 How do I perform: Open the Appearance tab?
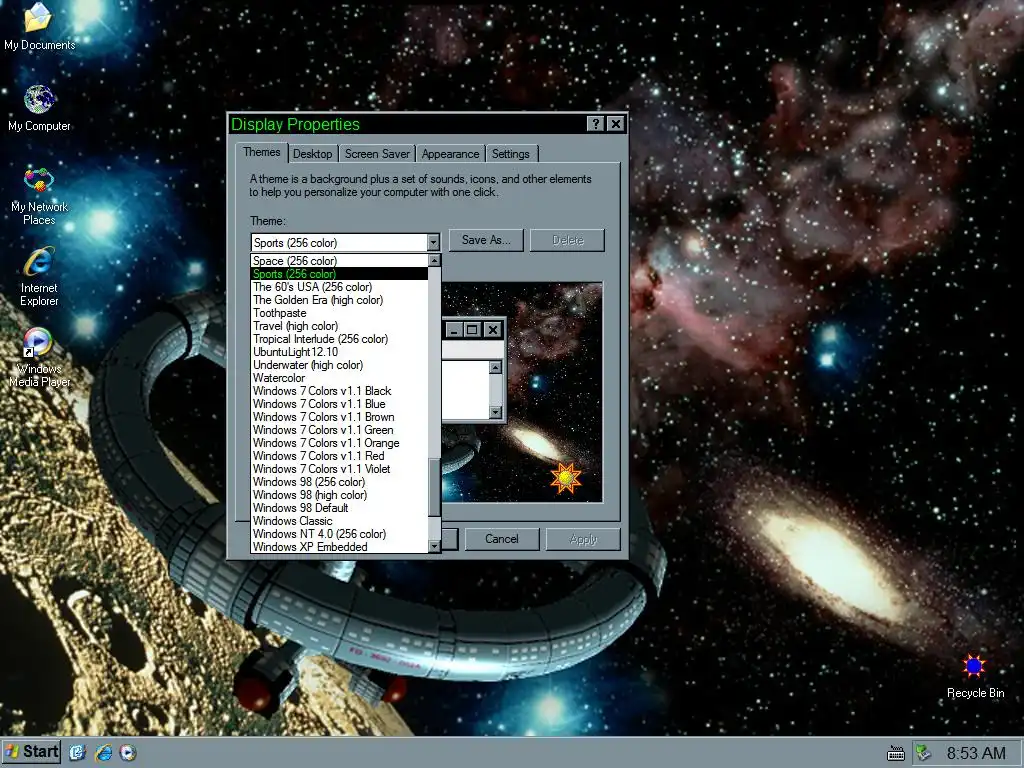[450, 154]
